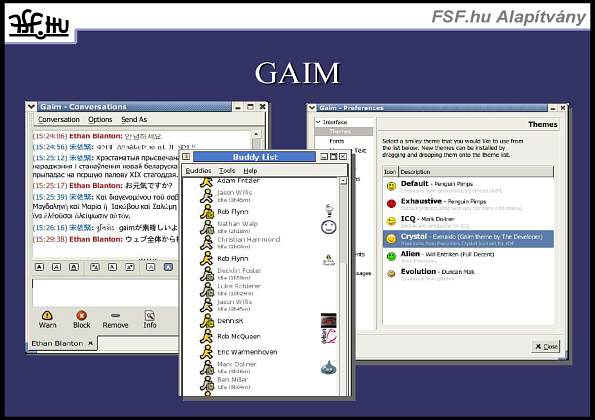Image resolution: width=595 pixels, height=420 pixels.
Task: Click the Exhaustive theme red smiley icon
Action: pyautogui.click(x=391, y=203)
